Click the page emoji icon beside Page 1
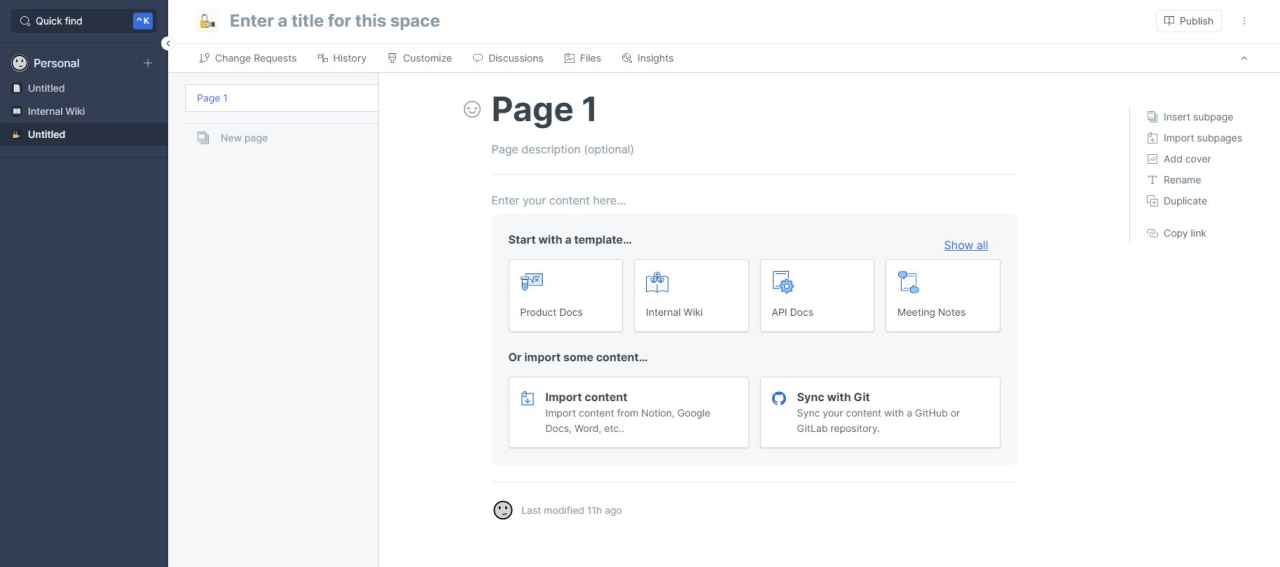 pos(472,109)
